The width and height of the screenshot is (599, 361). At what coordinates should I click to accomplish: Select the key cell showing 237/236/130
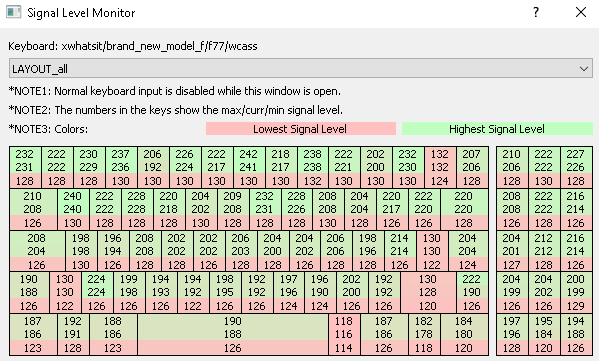121,167
